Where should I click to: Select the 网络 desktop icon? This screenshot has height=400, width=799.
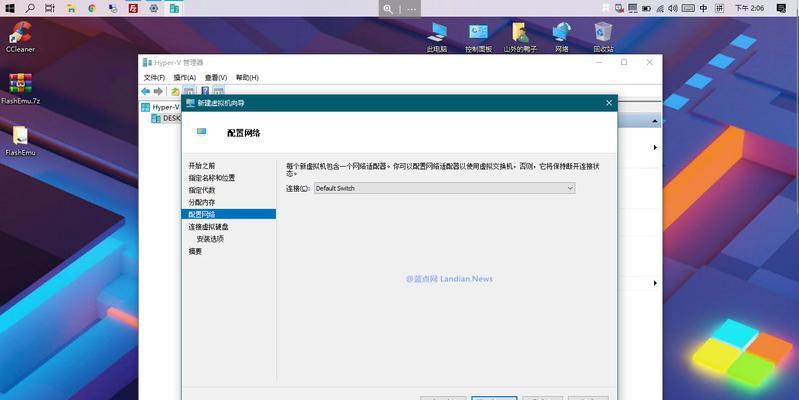tap(562, 37)
